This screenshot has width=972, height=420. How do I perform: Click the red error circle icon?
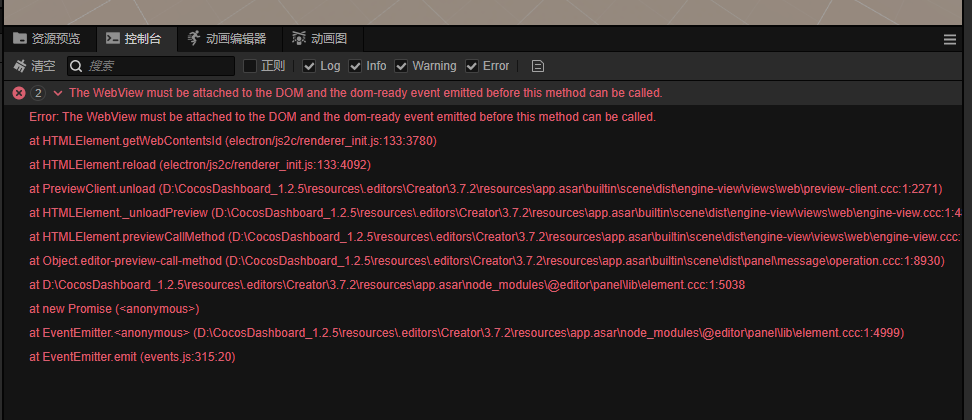pyautogui.click(x=18, y=93)
